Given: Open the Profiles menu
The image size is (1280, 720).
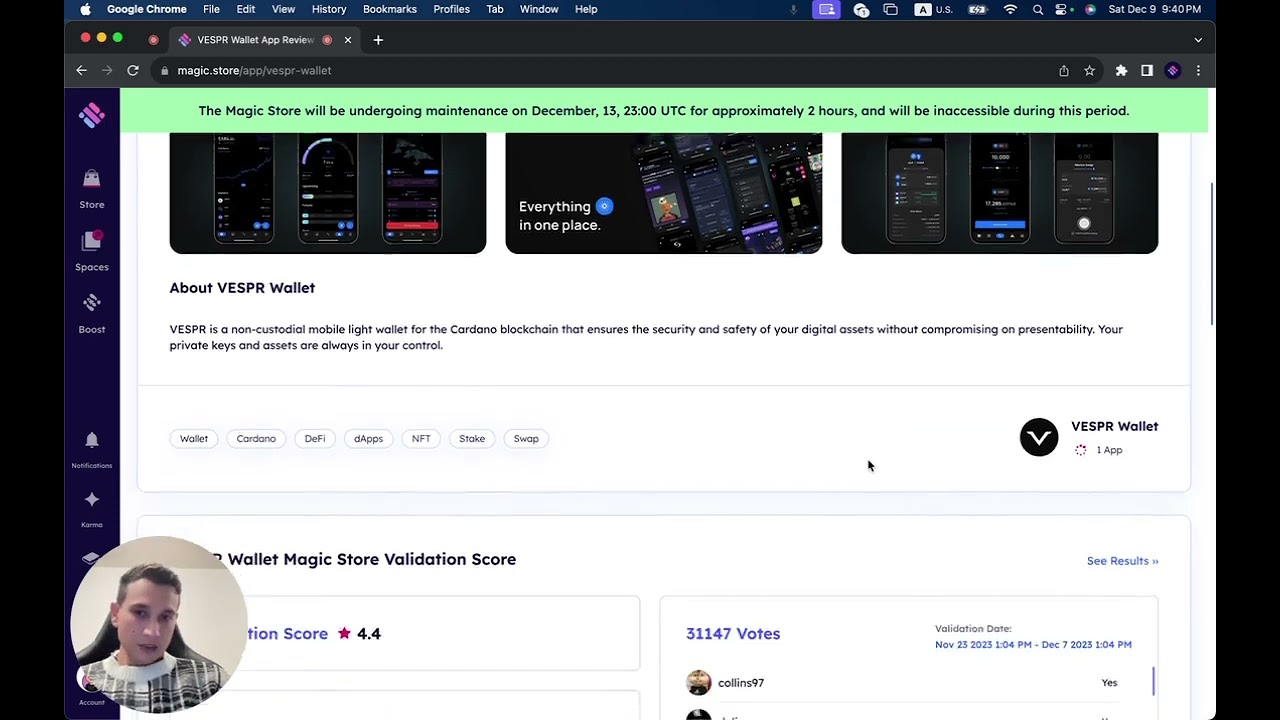Looking at the screenshot, I should pos(451,9).
